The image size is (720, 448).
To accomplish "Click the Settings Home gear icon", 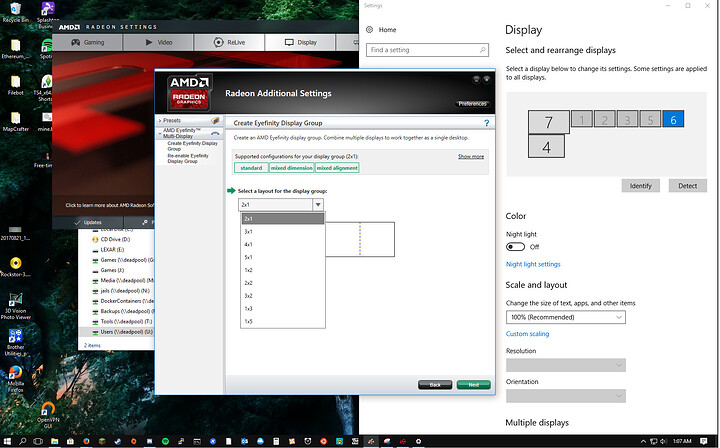I will [x=370, y=29].
